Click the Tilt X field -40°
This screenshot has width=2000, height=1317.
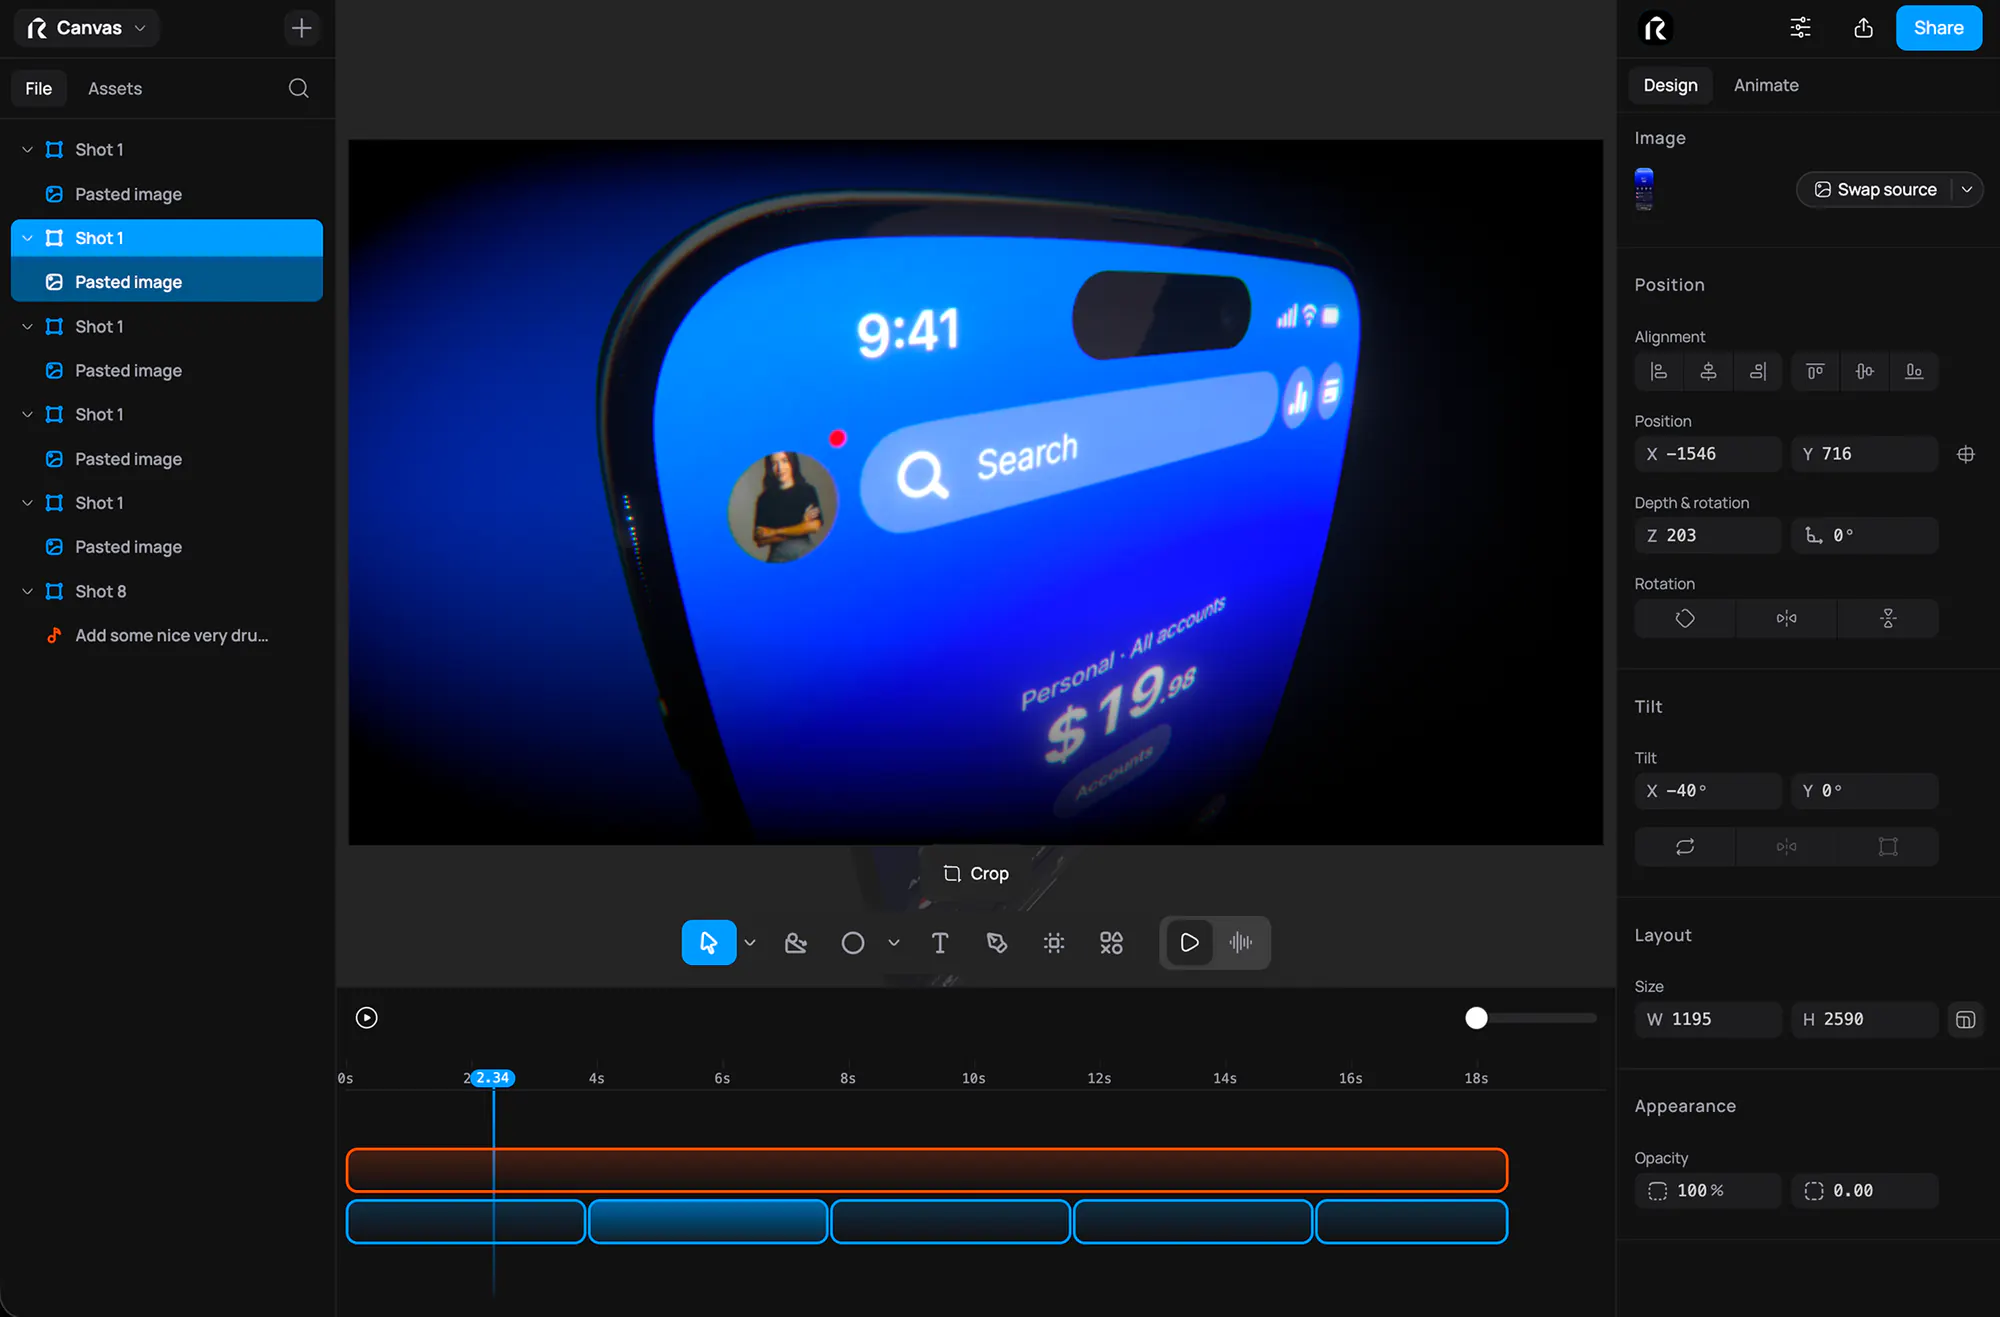[1708, 791]
